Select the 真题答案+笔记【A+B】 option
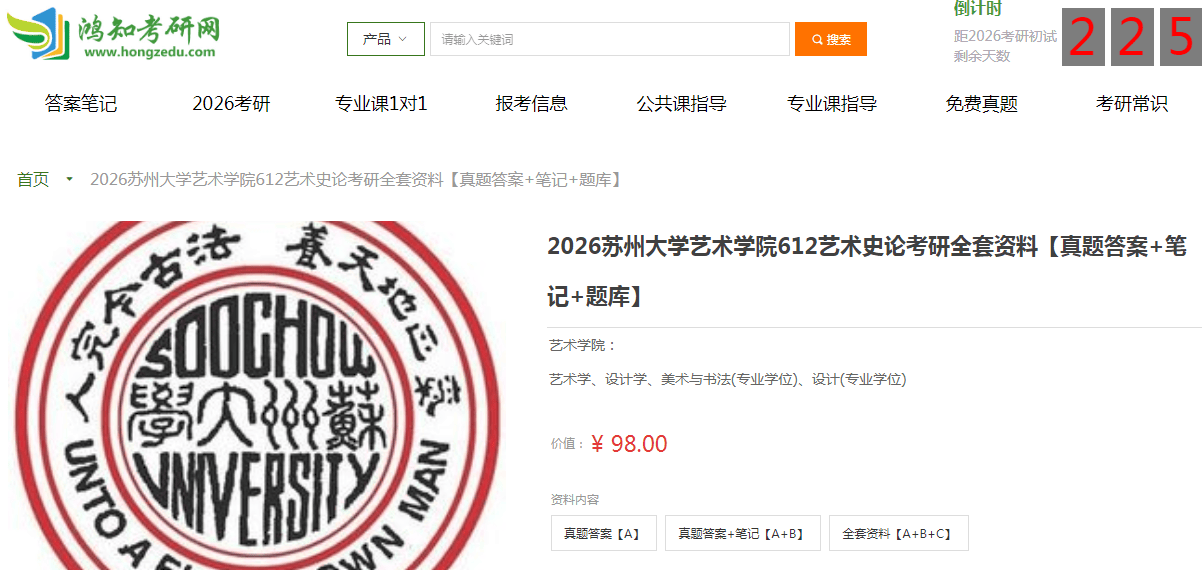Screen dimensions: 1202x570 (742, 533)
